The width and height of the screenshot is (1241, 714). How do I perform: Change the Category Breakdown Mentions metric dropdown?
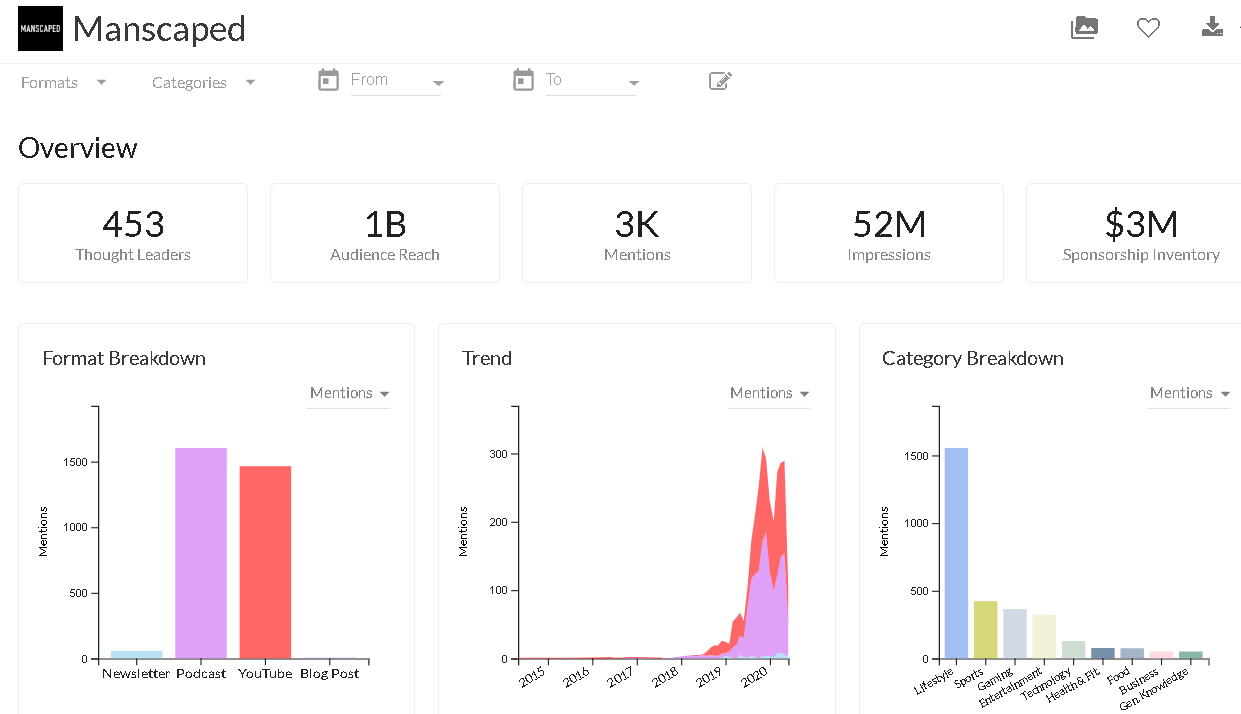pyautogui.click(x=1189, y=394)
